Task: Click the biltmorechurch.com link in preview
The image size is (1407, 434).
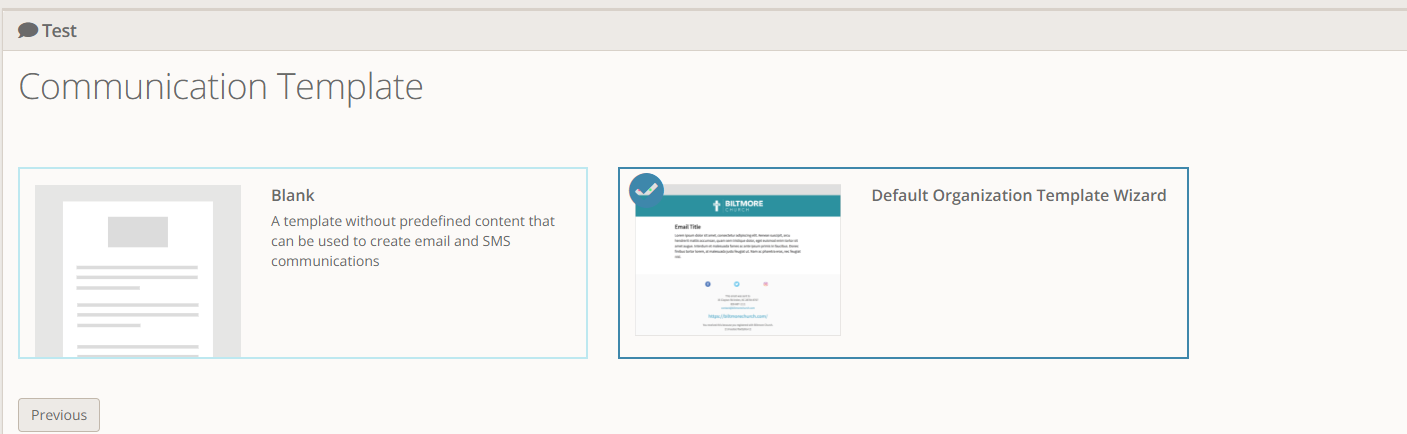Action: [x=737, y=316]
